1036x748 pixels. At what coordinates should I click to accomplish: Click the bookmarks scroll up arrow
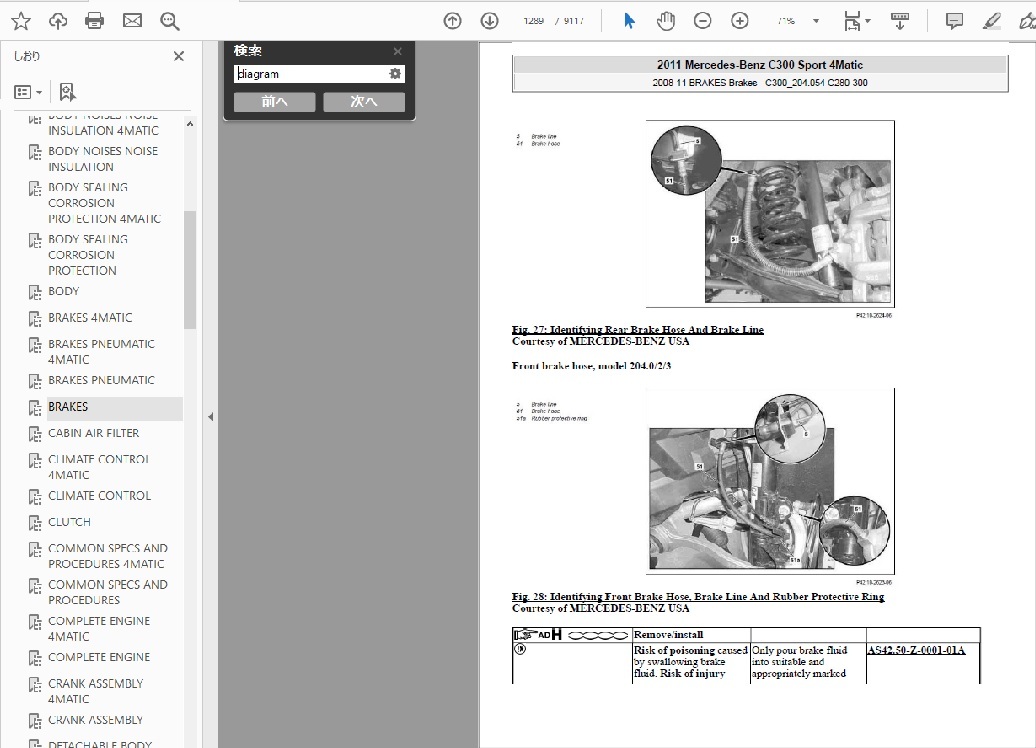190,124
